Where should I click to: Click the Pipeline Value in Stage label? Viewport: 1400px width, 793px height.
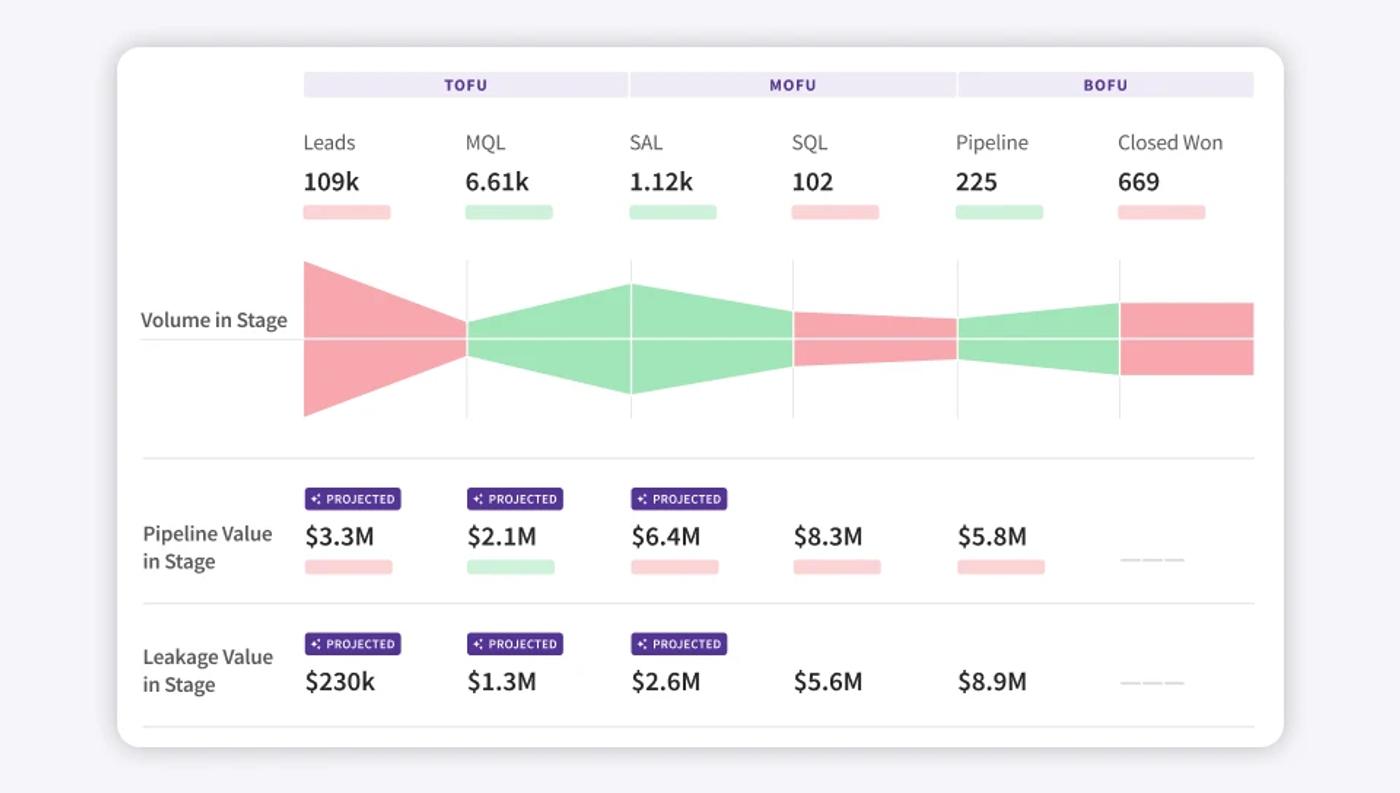pyautogui.click(x=207, y=548)
